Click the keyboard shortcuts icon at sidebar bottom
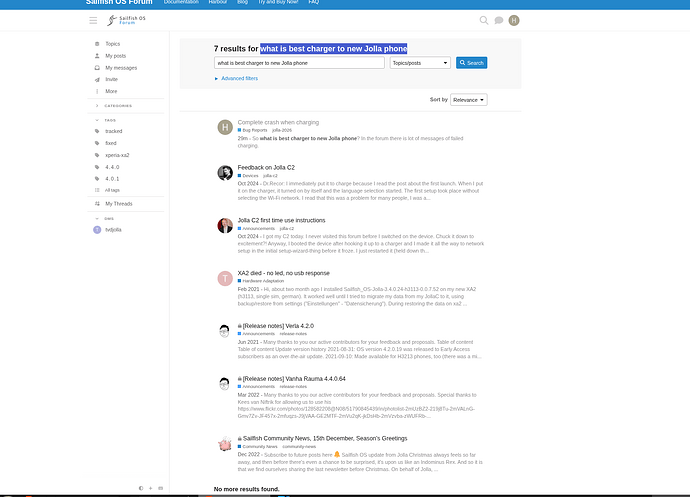This screenshot has width=690, height=497. 161,488
